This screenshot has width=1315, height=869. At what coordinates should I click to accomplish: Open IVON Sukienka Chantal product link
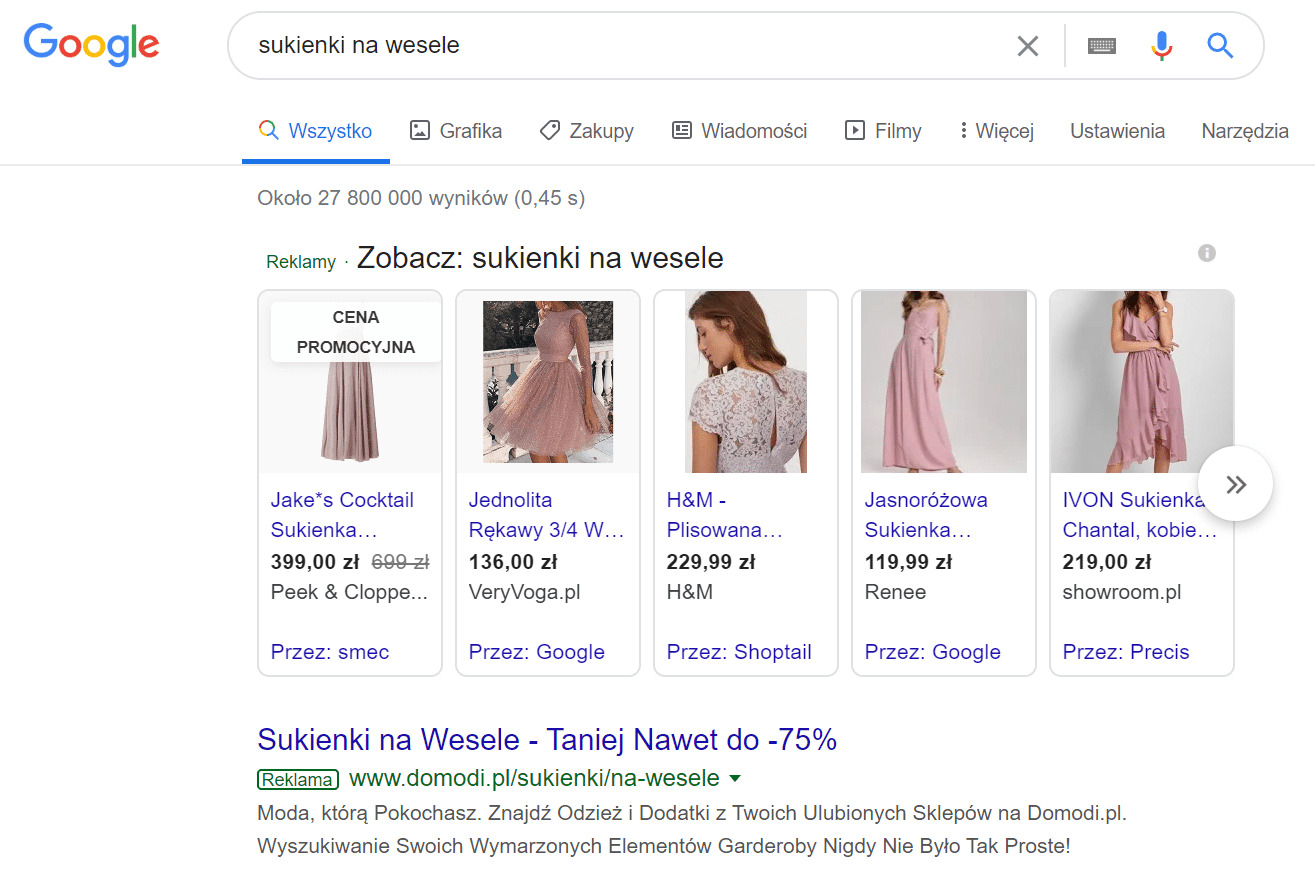[1141, 515]
